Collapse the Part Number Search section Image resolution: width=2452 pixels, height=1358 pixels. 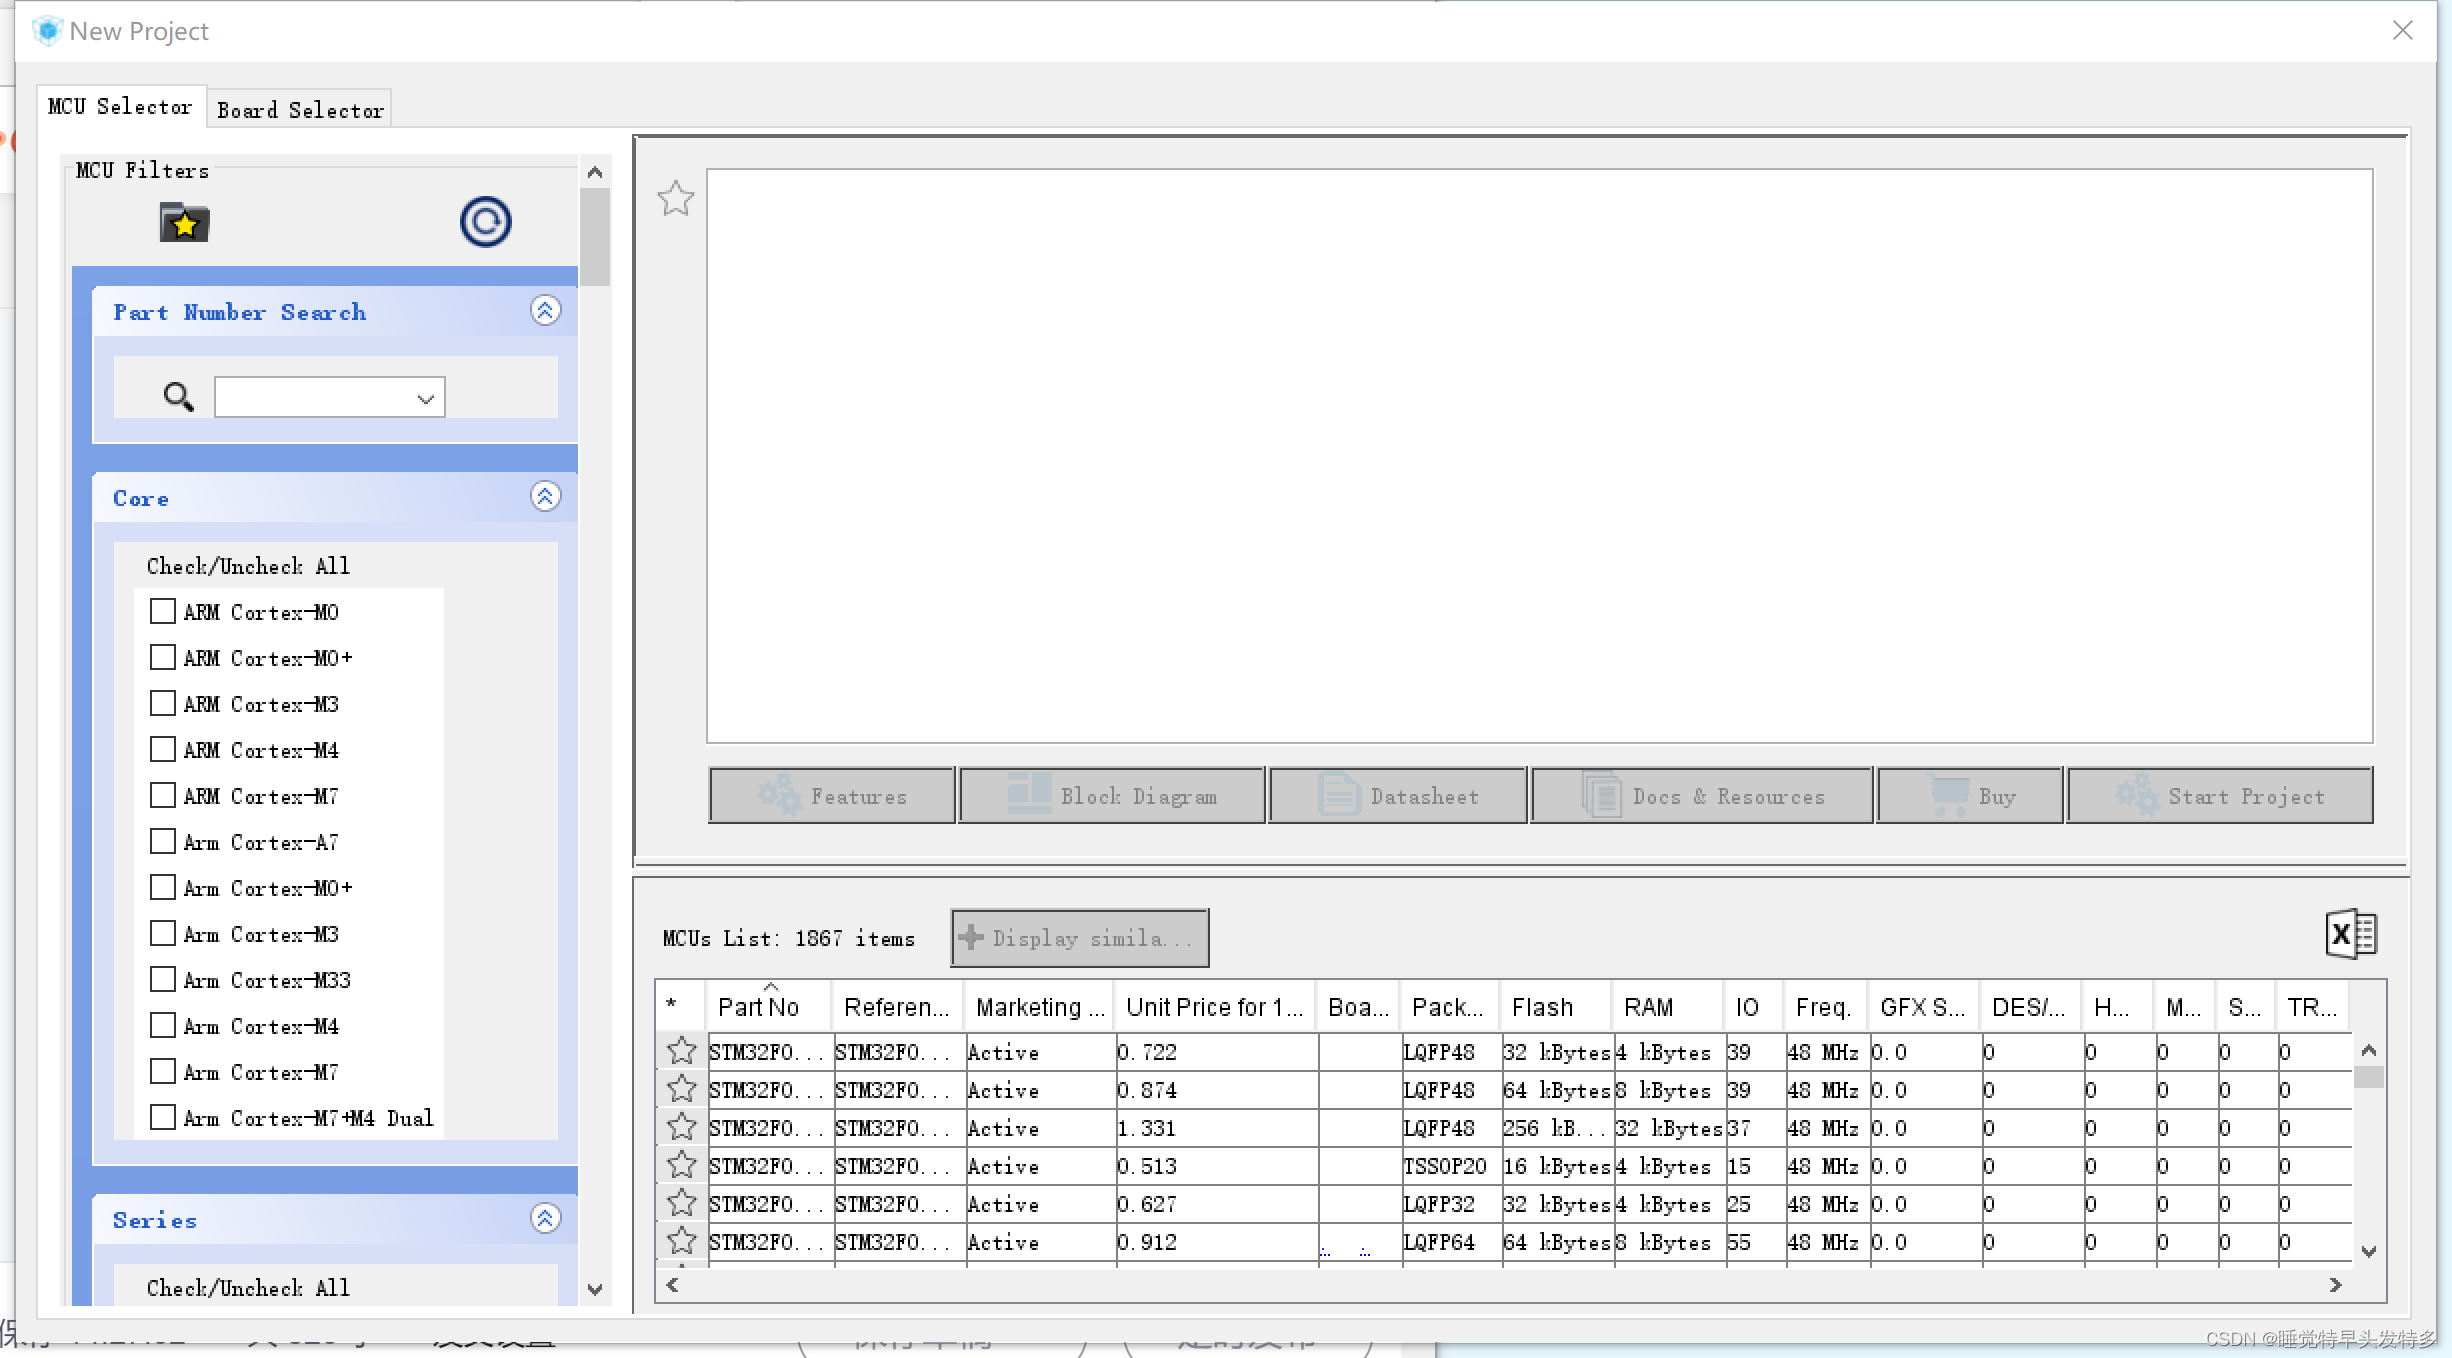(545, 310)
